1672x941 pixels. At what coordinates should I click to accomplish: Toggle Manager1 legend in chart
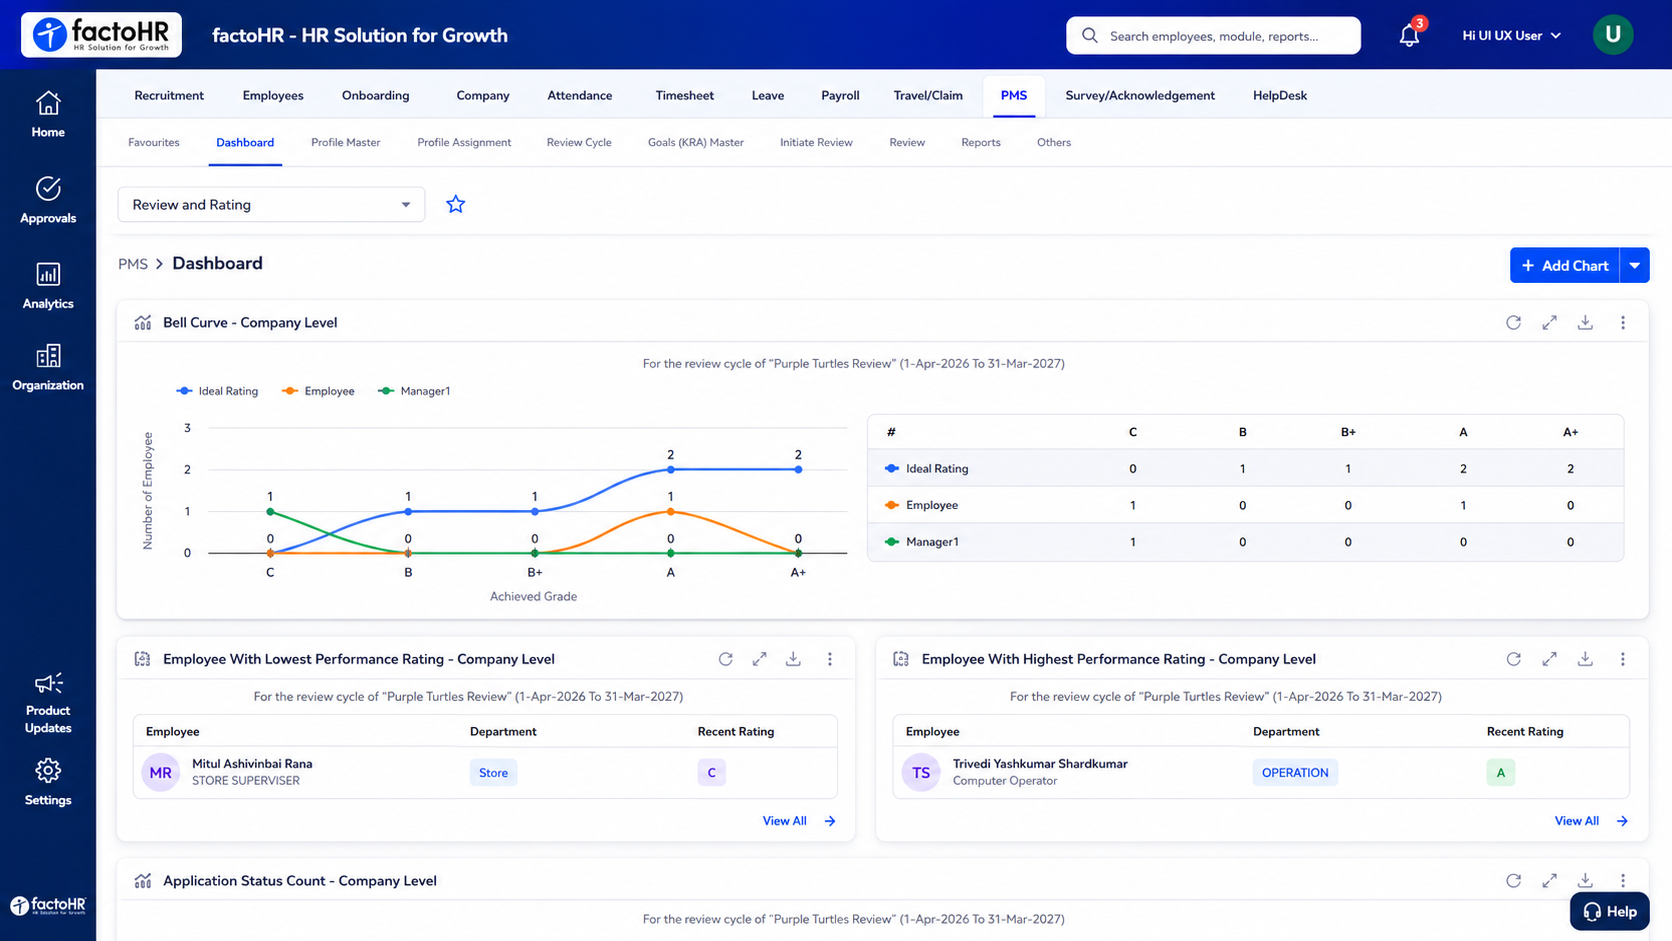(x=414, y=391)
